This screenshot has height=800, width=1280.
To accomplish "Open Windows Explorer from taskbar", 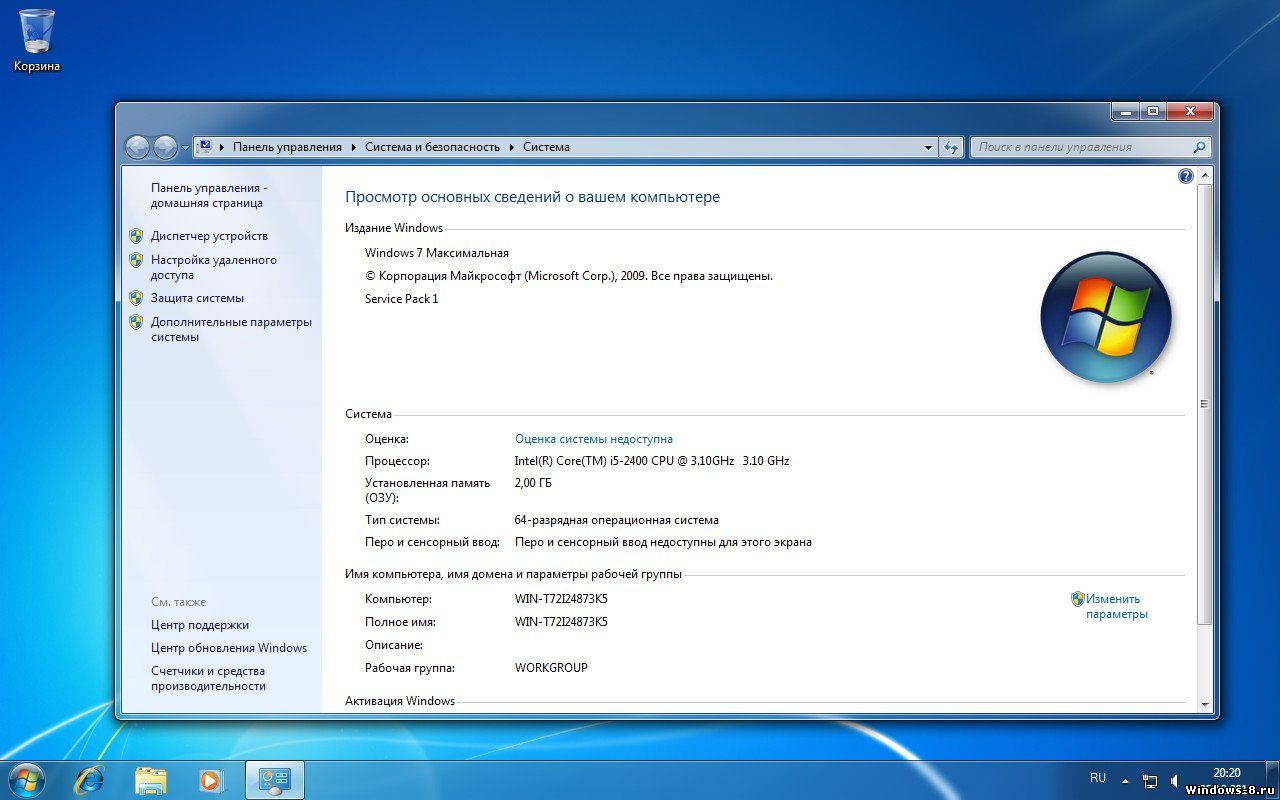I will click(150, 780).
